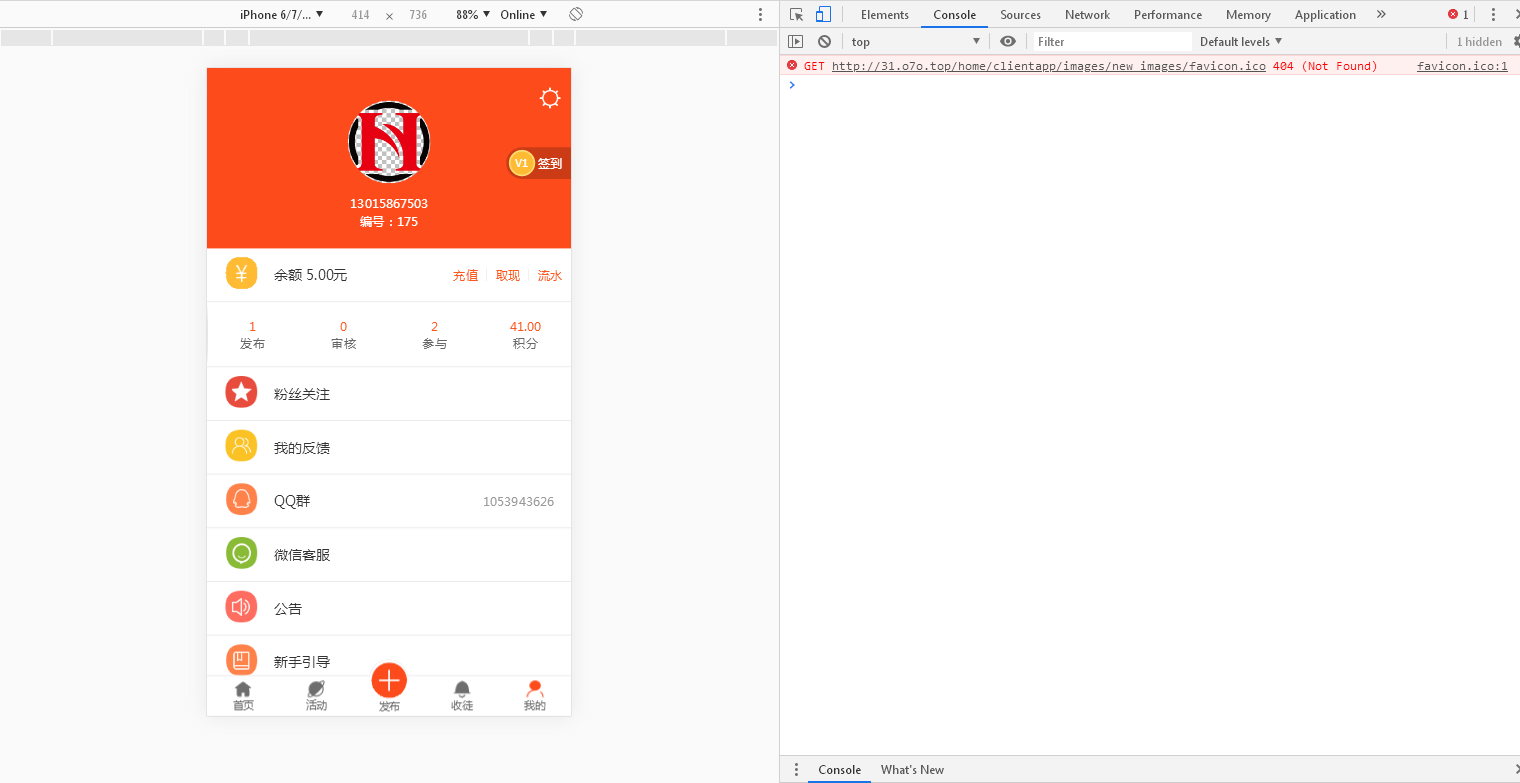Click the console Filter input field
This screenshot has height=783, width=1520.
[x=1112, y=41]
